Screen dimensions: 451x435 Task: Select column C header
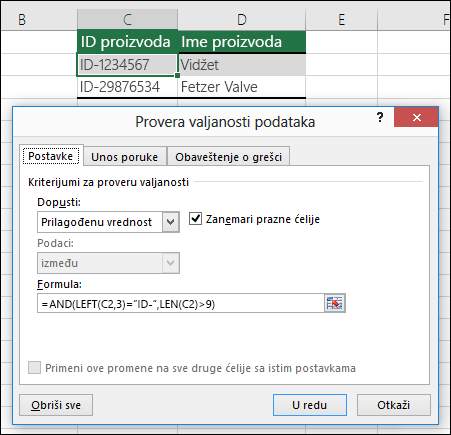(127, 20)
